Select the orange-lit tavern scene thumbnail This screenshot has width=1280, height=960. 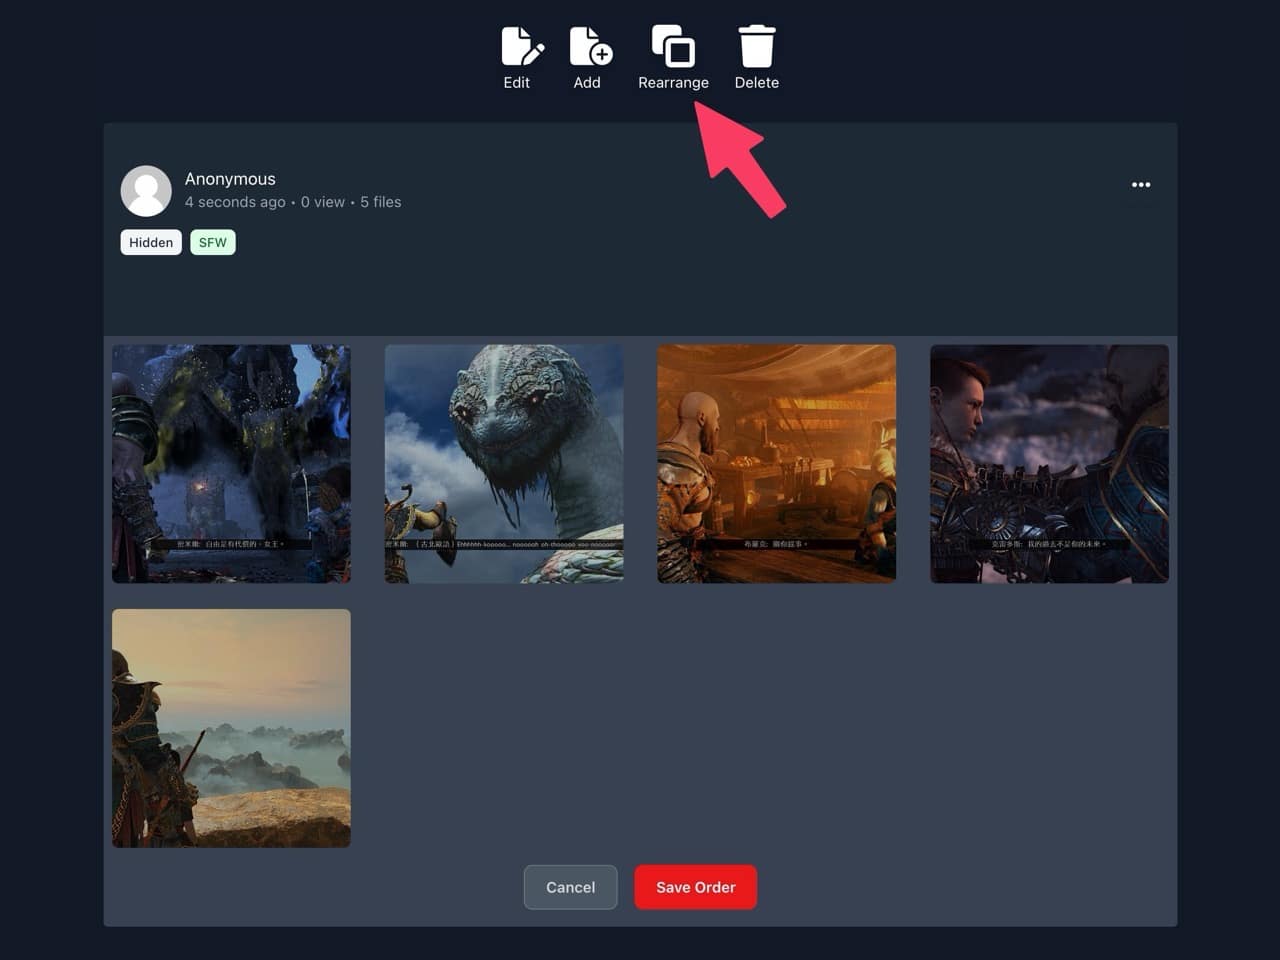(x=776, y=463)
